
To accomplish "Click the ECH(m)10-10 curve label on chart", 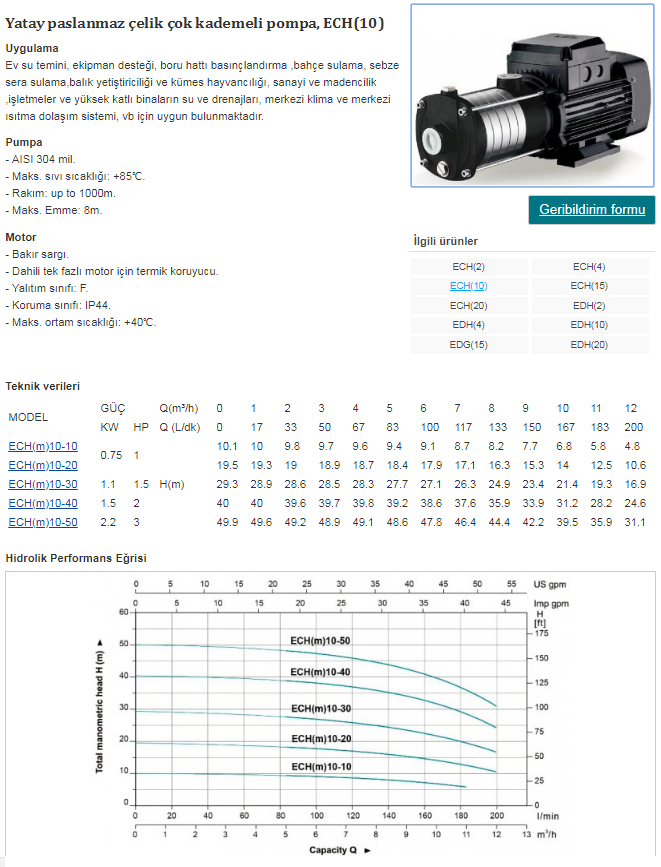I will coord(321,767).
